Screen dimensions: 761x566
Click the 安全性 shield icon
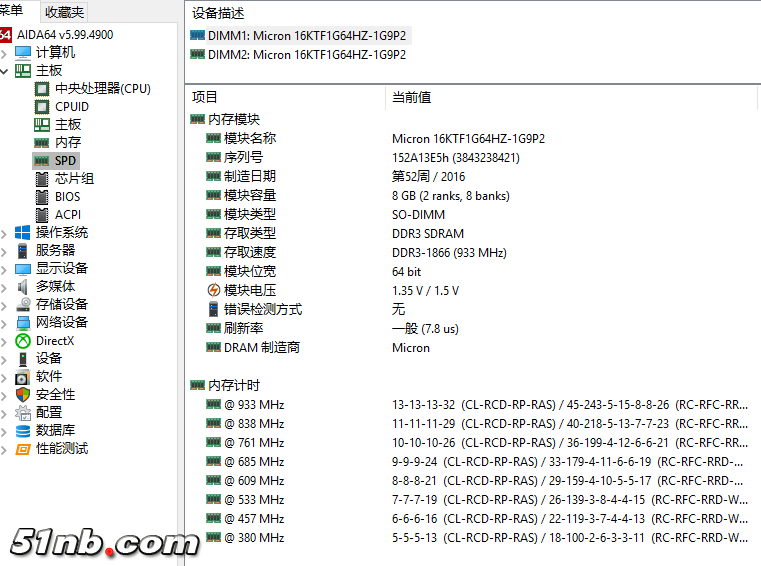coord(23,395)
